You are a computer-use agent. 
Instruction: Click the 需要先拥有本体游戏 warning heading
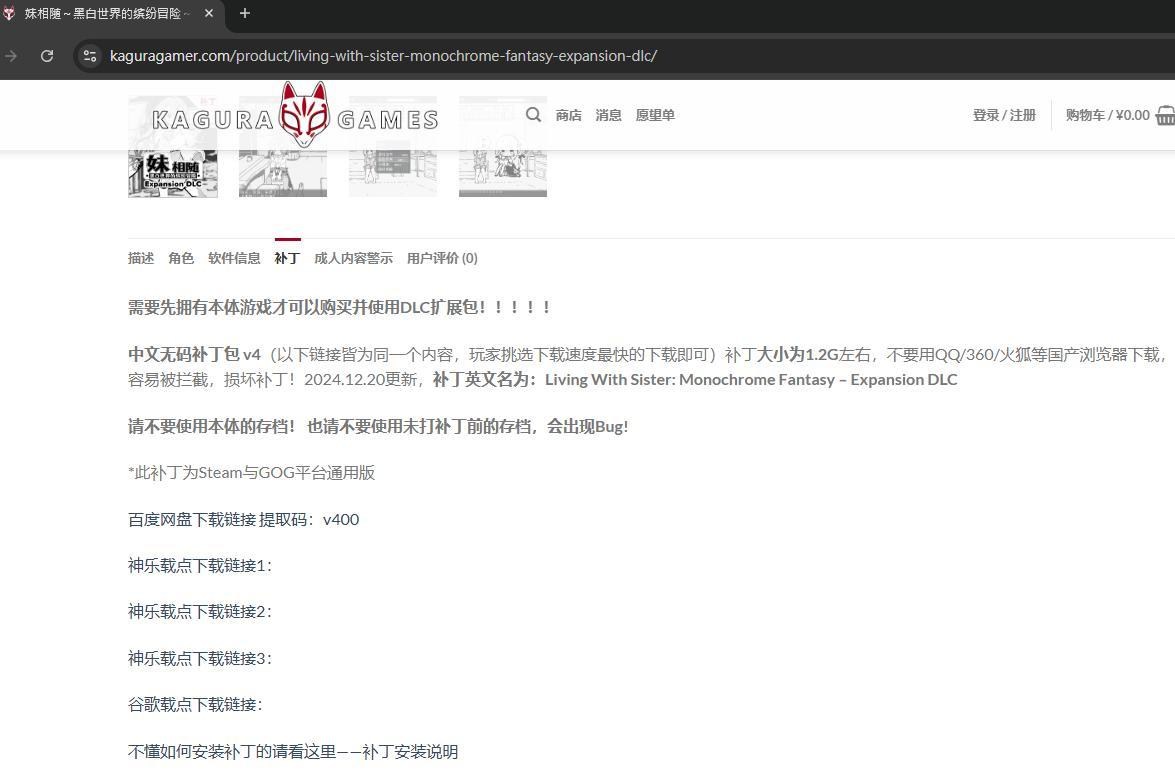[x=339, y=308]
